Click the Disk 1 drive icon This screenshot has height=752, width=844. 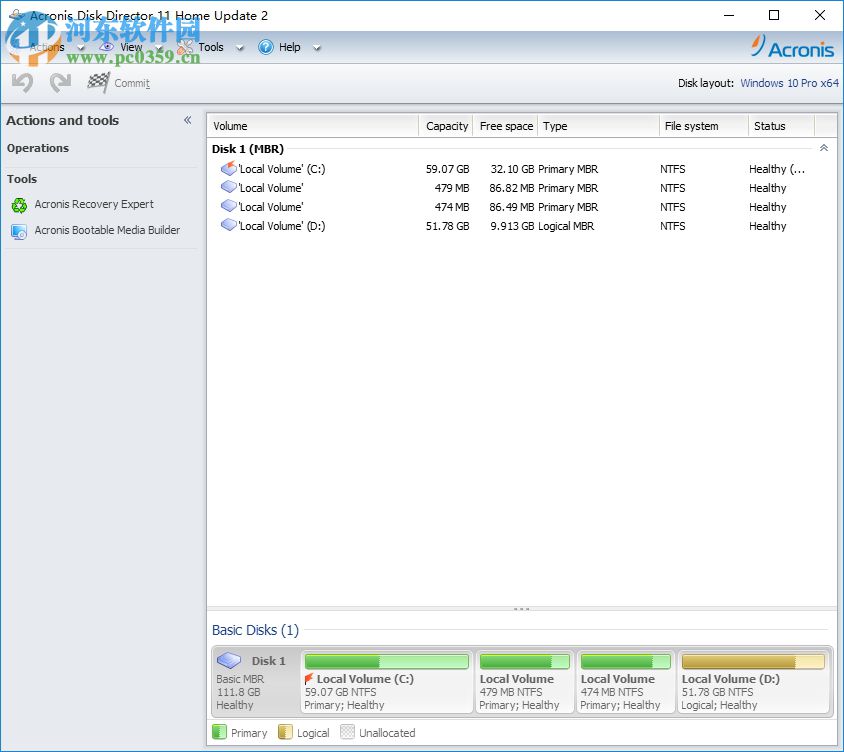coord(228,660)
